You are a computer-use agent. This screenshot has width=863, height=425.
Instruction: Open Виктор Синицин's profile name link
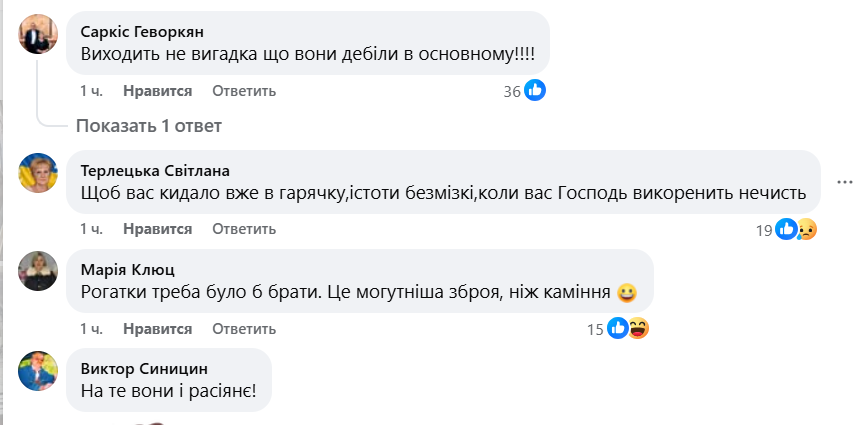pos(144,368)
